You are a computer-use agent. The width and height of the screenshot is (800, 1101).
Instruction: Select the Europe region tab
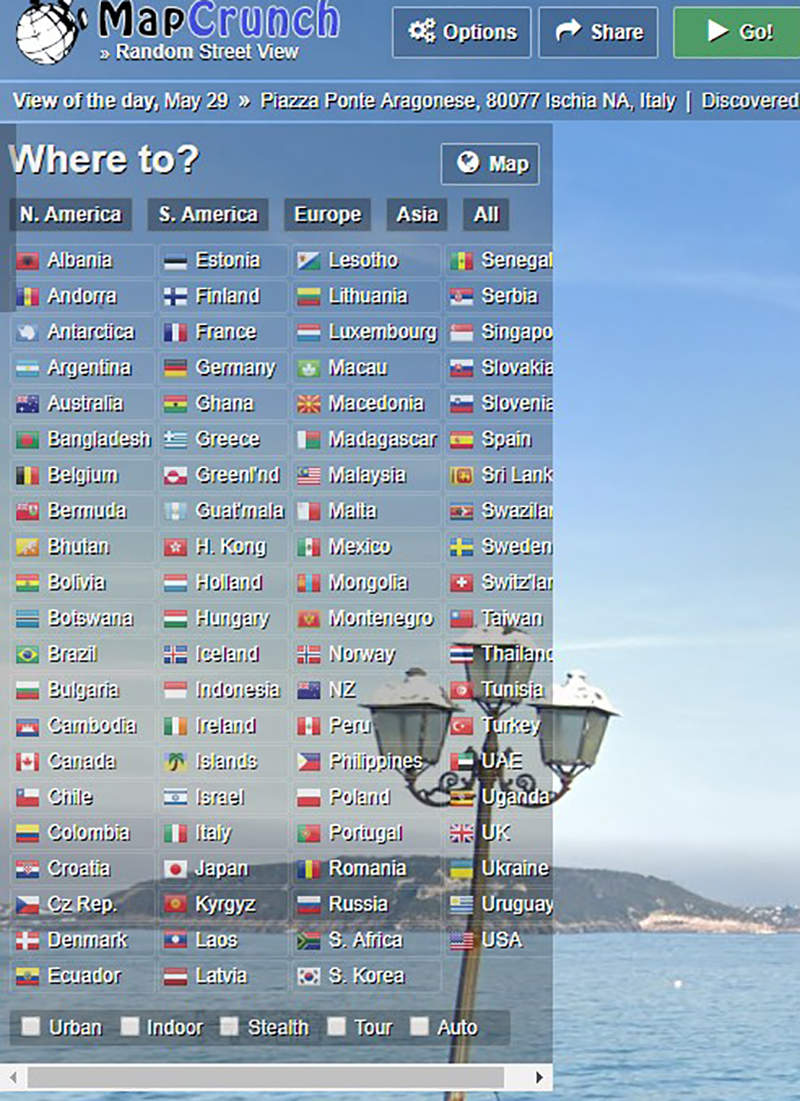(327, 214)
